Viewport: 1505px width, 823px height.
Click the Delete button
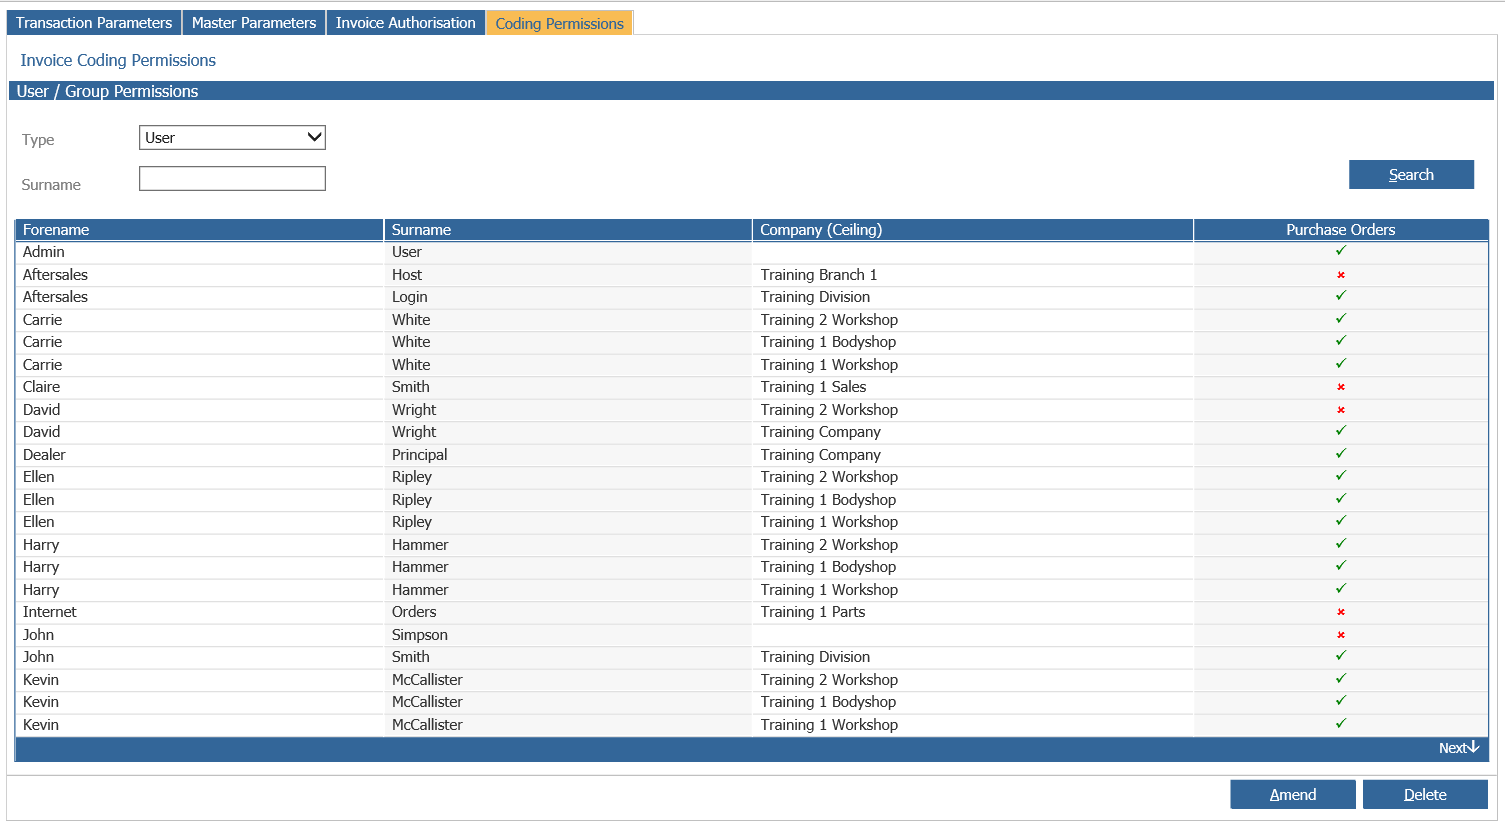(x=1424, y=795)
